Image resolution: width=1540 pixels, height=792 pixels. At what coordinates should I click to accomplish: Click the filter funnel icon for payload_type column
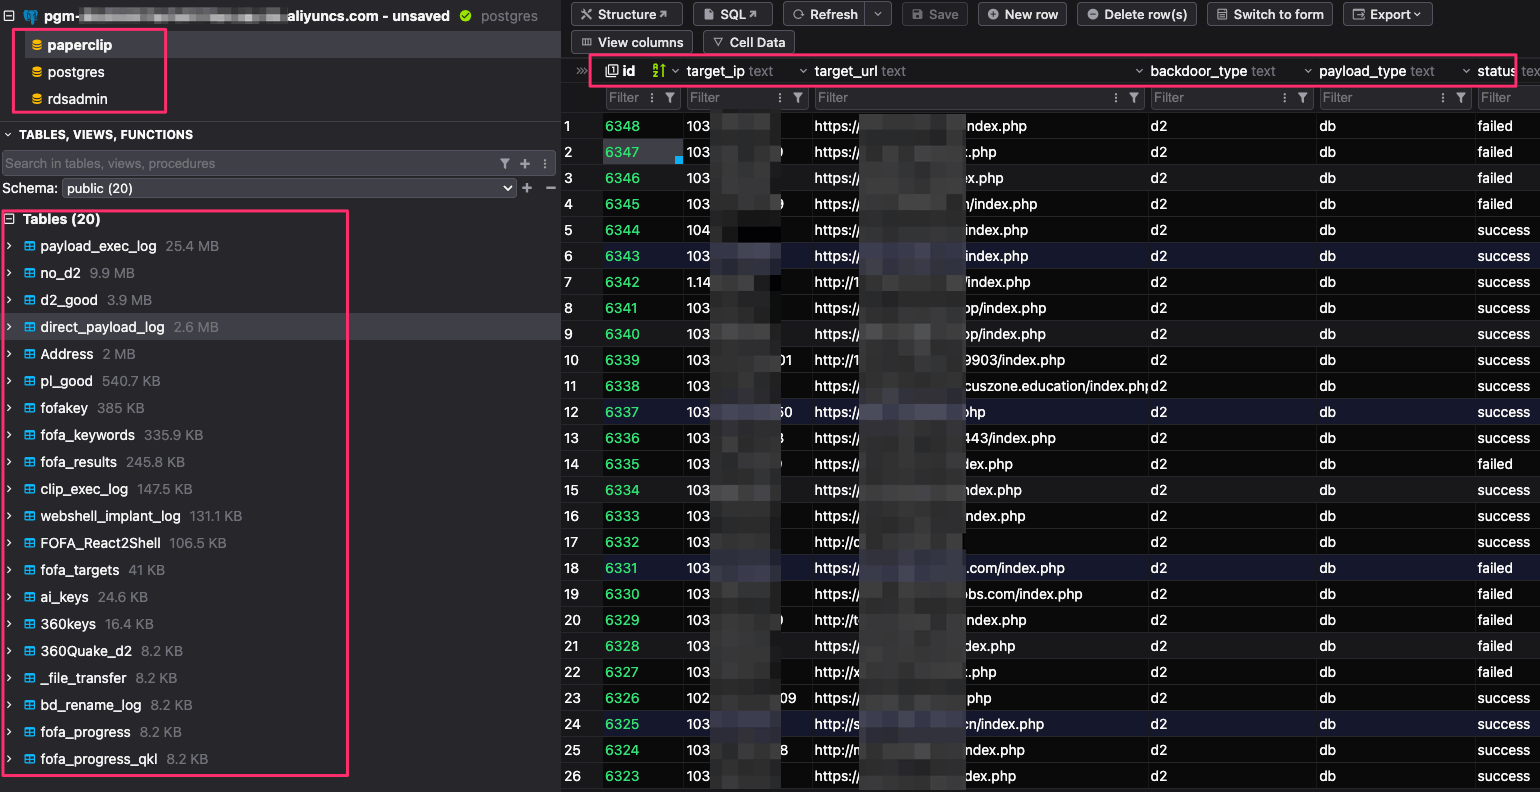tap(1461, 98)
